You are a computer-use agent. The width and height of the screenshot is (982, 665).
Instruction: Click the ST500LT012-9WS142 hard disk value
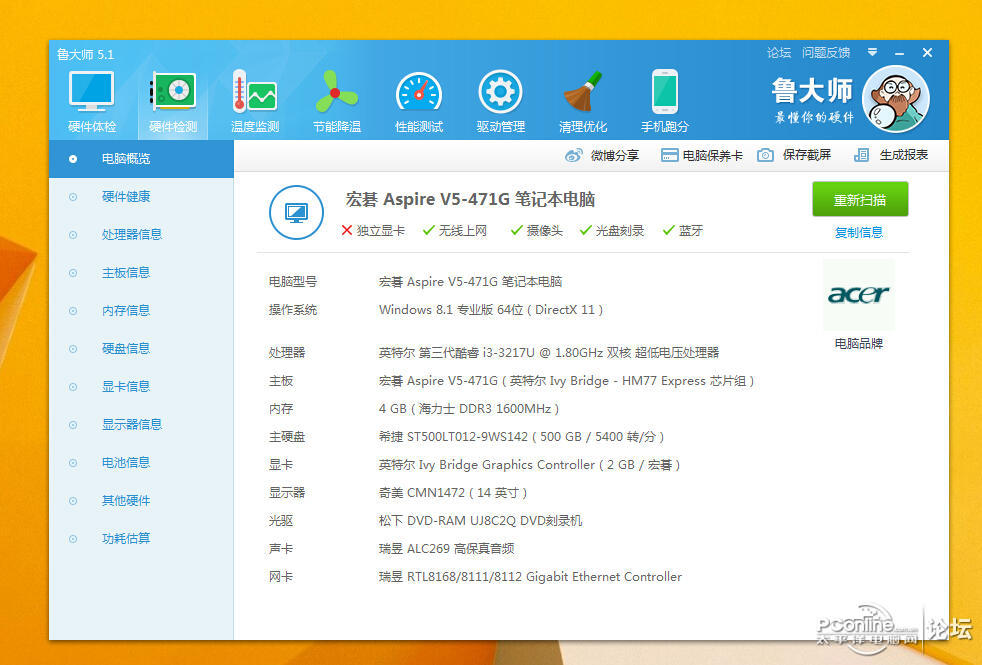pyautogui.click(x=521, y=436)
